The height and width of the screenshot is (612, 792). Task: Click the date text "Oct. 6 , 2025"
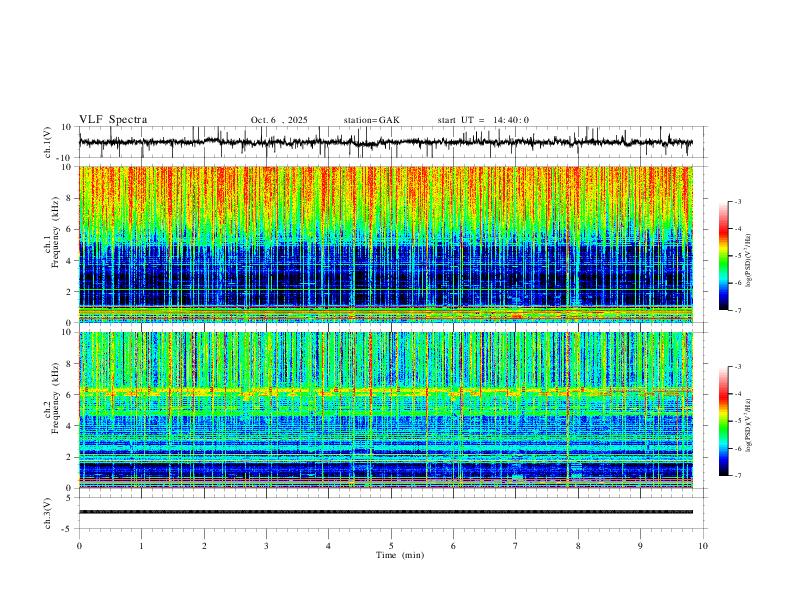(x=279, y=120)
